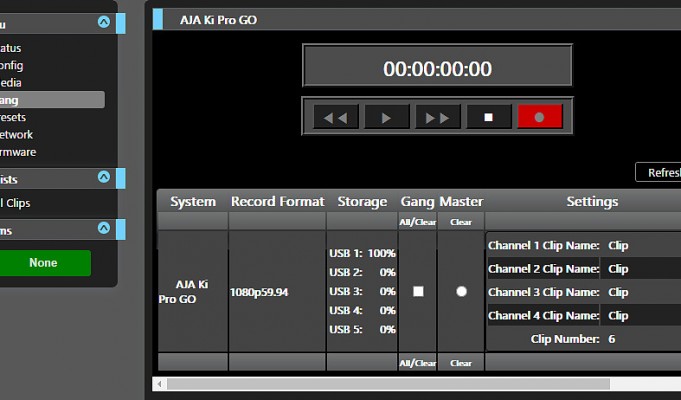Click the Refresh button

point(658,172)
